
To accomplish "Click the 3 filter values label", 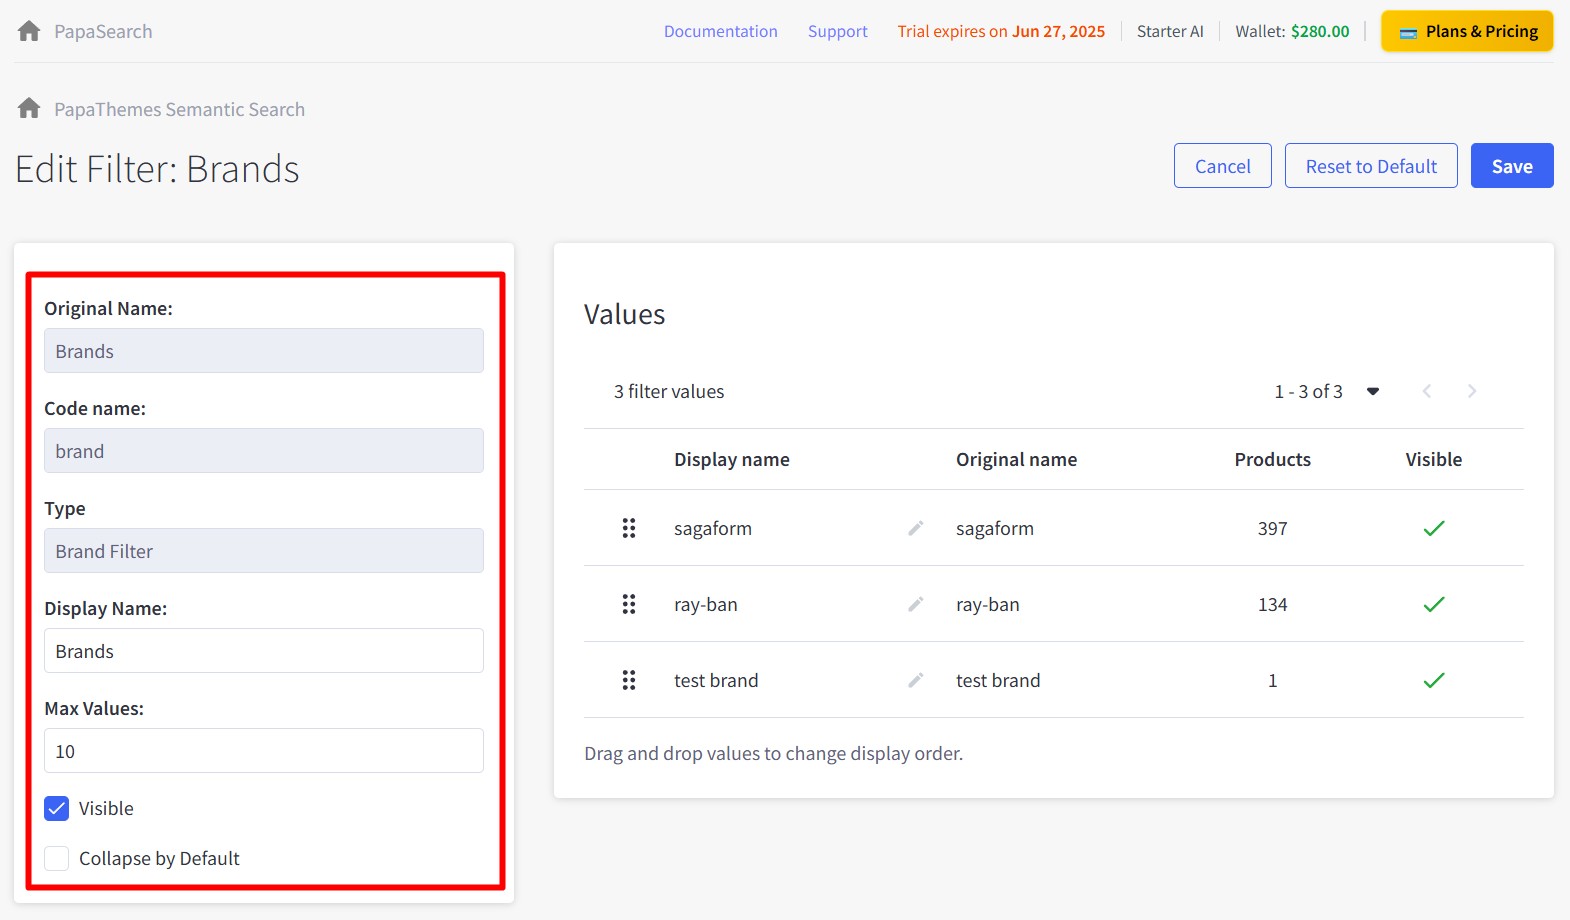I will coord(669,391).
